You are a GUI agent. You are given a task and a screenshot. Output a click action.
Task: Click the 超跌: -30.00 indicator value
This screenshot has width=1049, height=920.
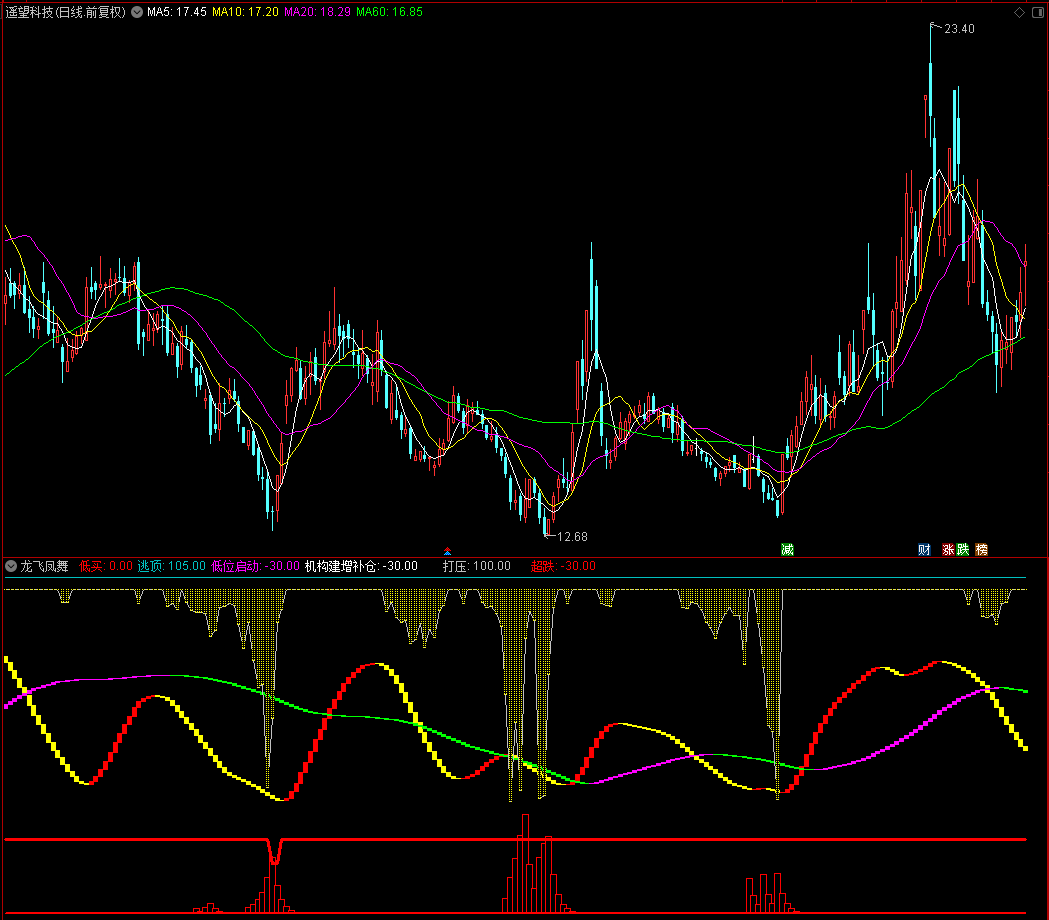click(563, 566)
